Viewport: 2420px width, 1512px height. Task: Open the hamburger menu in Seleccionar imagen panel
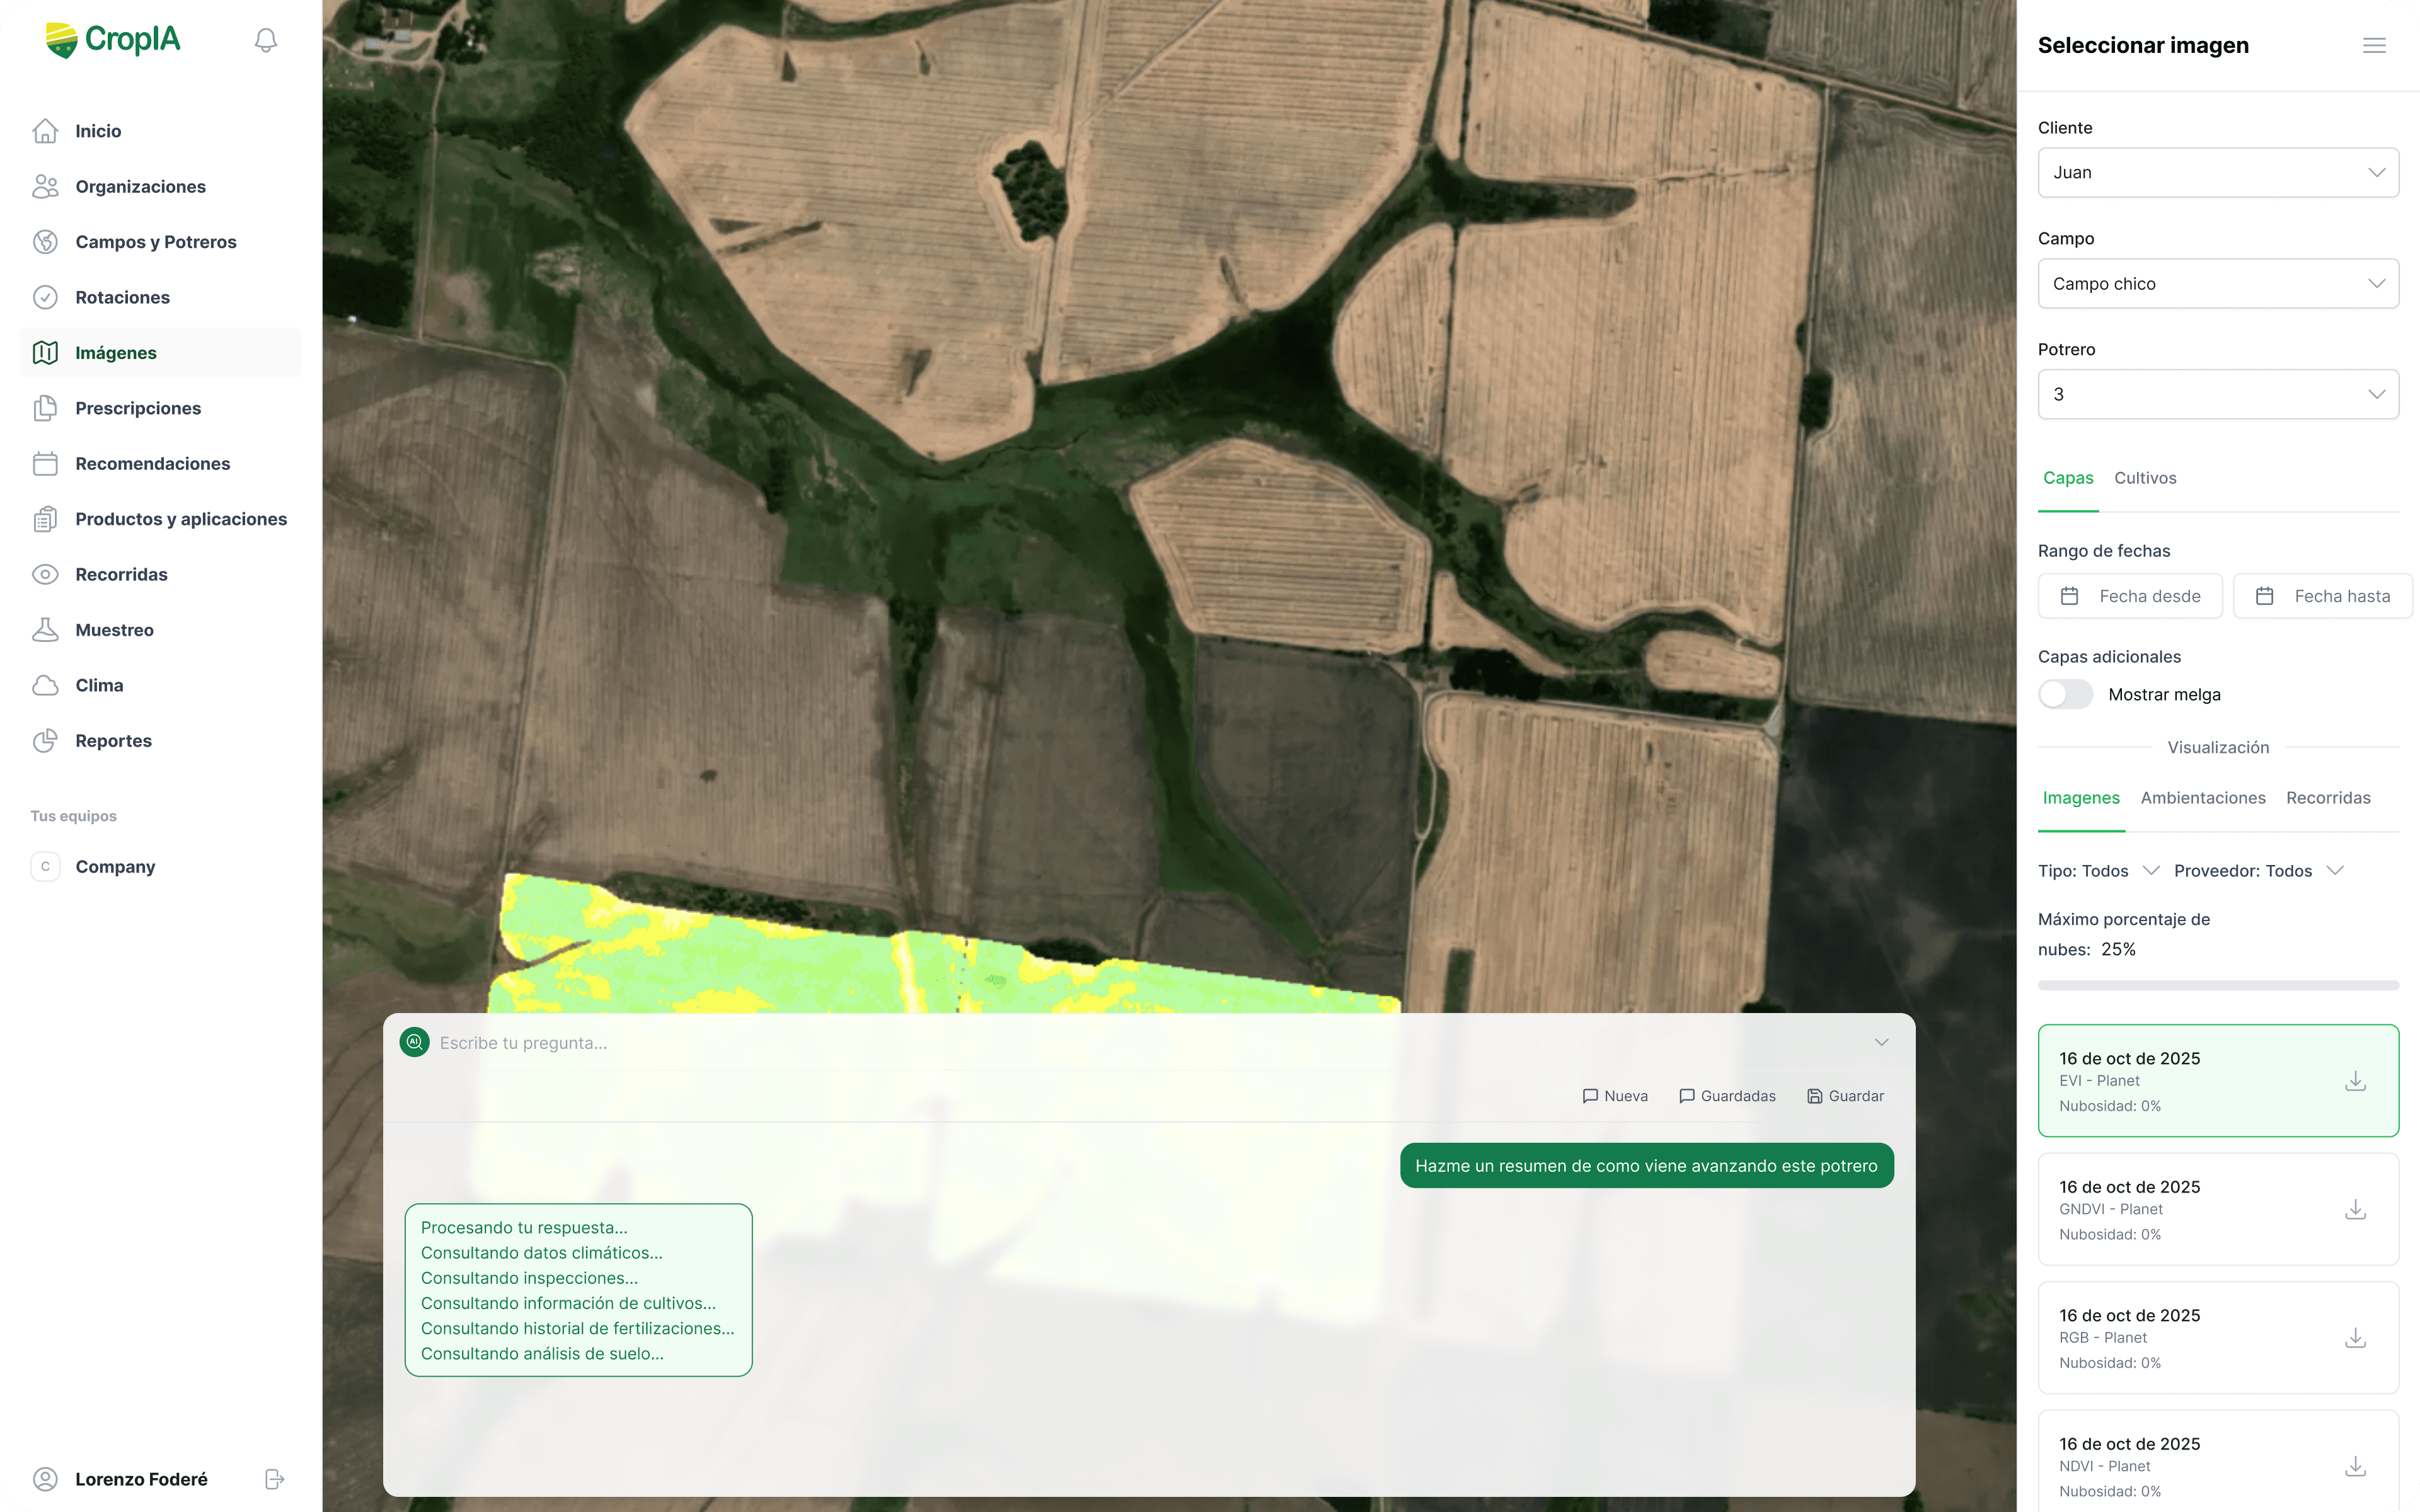[x=2374, y=44]
